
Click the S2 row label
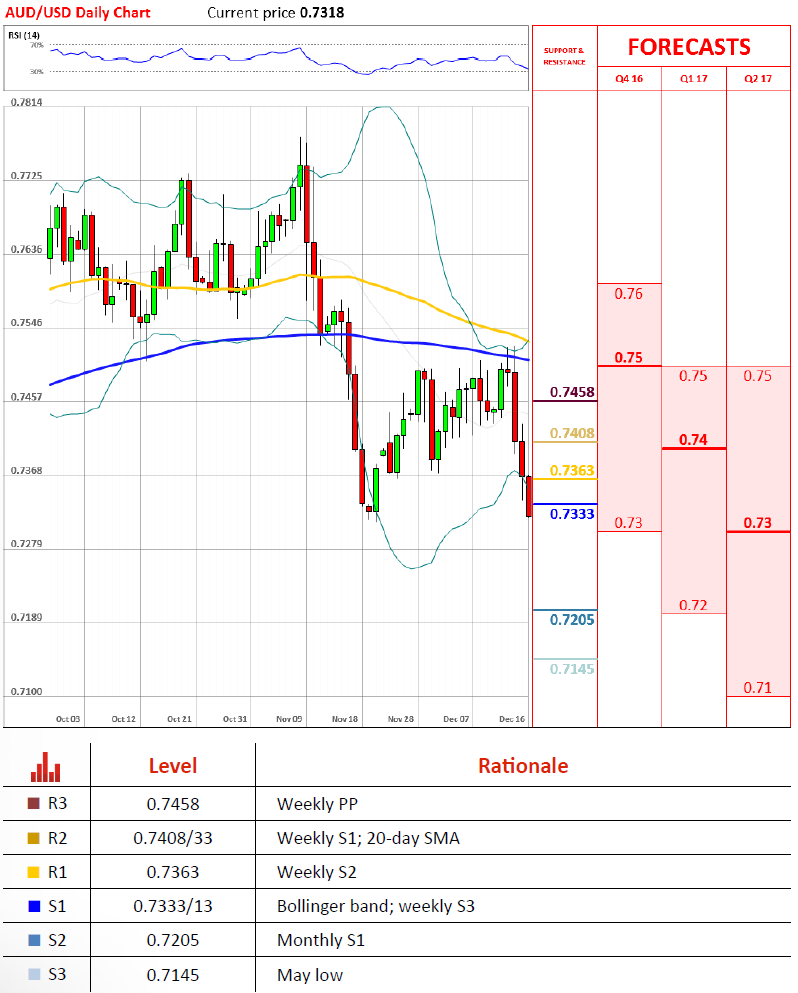57,940
